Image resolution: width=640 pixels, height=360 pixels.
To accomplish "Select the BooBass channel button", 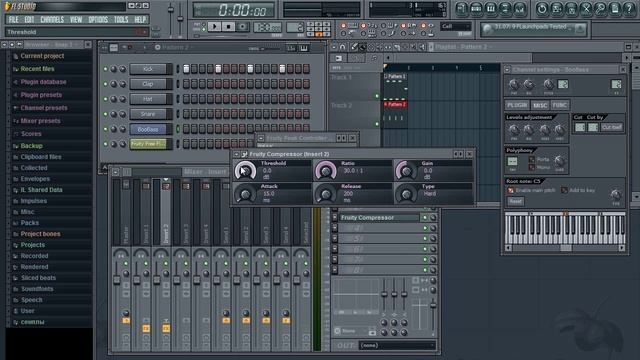I will [148, 129].
